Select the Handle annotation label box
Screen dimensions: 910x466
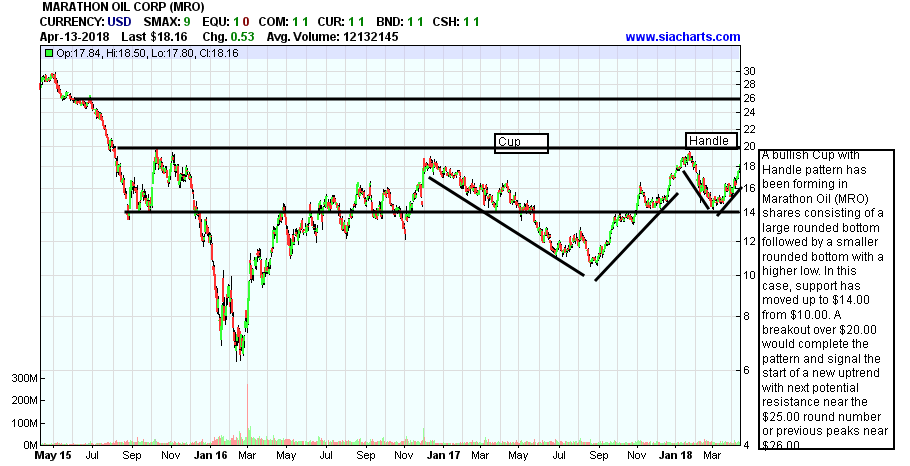point(711,141)
